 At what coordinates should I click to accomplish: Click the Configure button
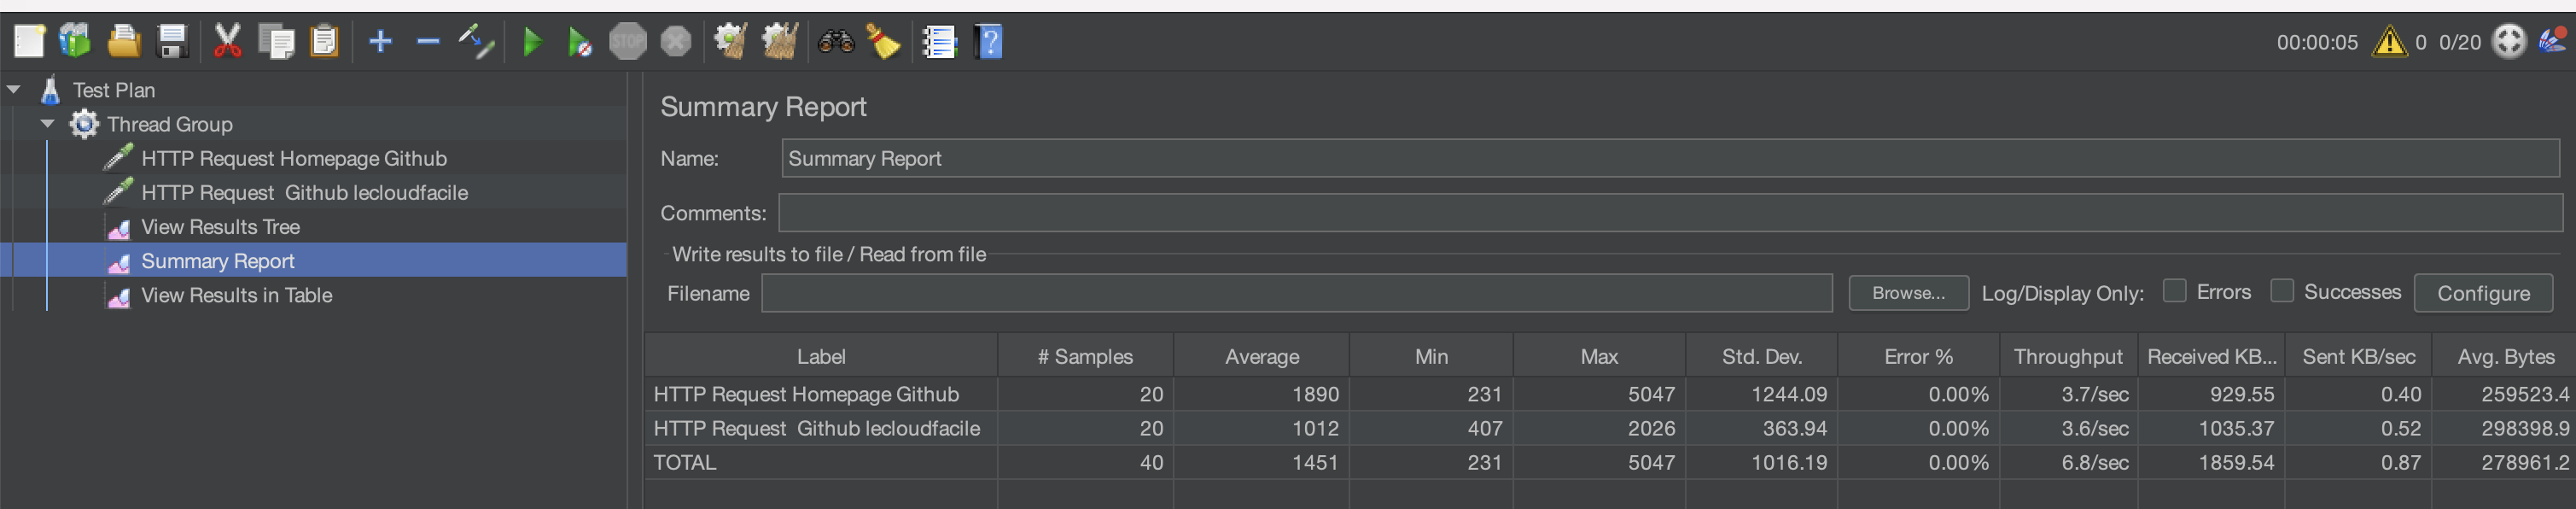pos(2482,293)
